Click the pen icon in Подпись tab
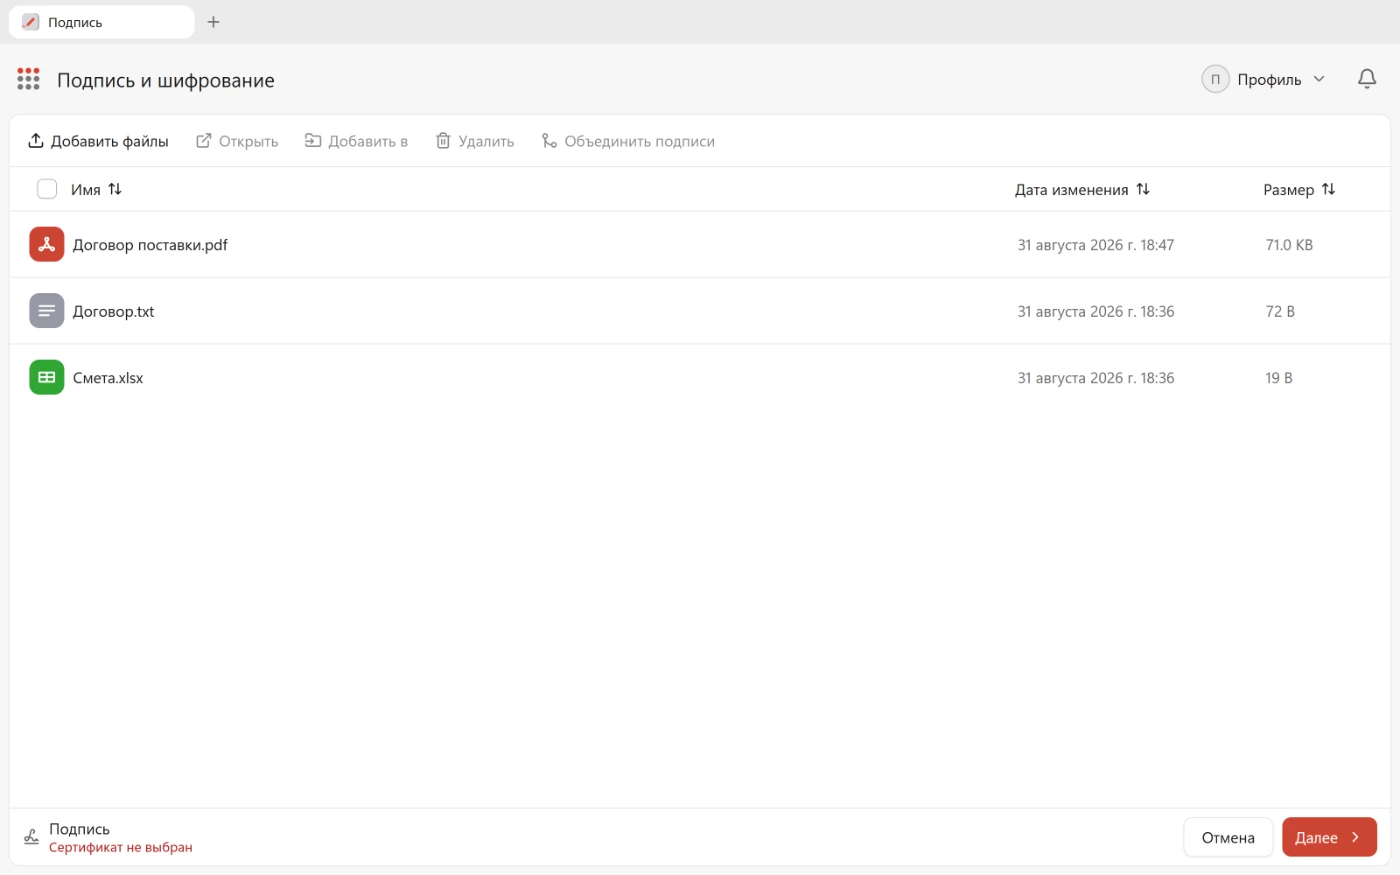This screenshot has width=1400, height=875. (31, 22)
